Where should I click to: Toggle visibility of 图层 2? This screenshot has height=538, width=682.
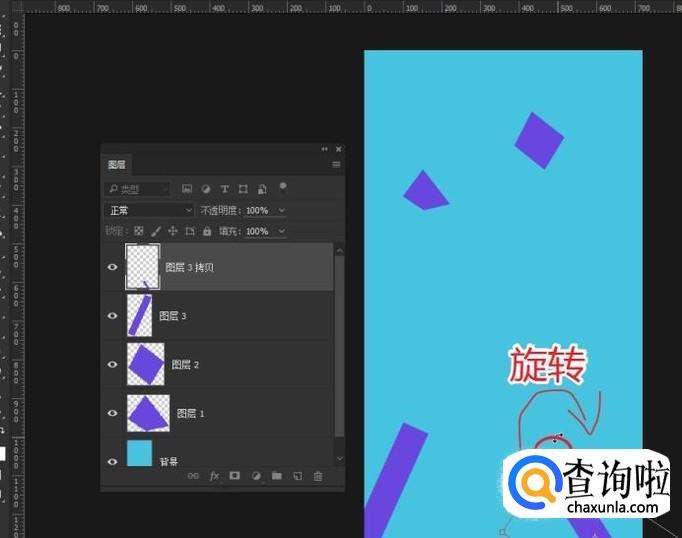click(x=112, y=364)
